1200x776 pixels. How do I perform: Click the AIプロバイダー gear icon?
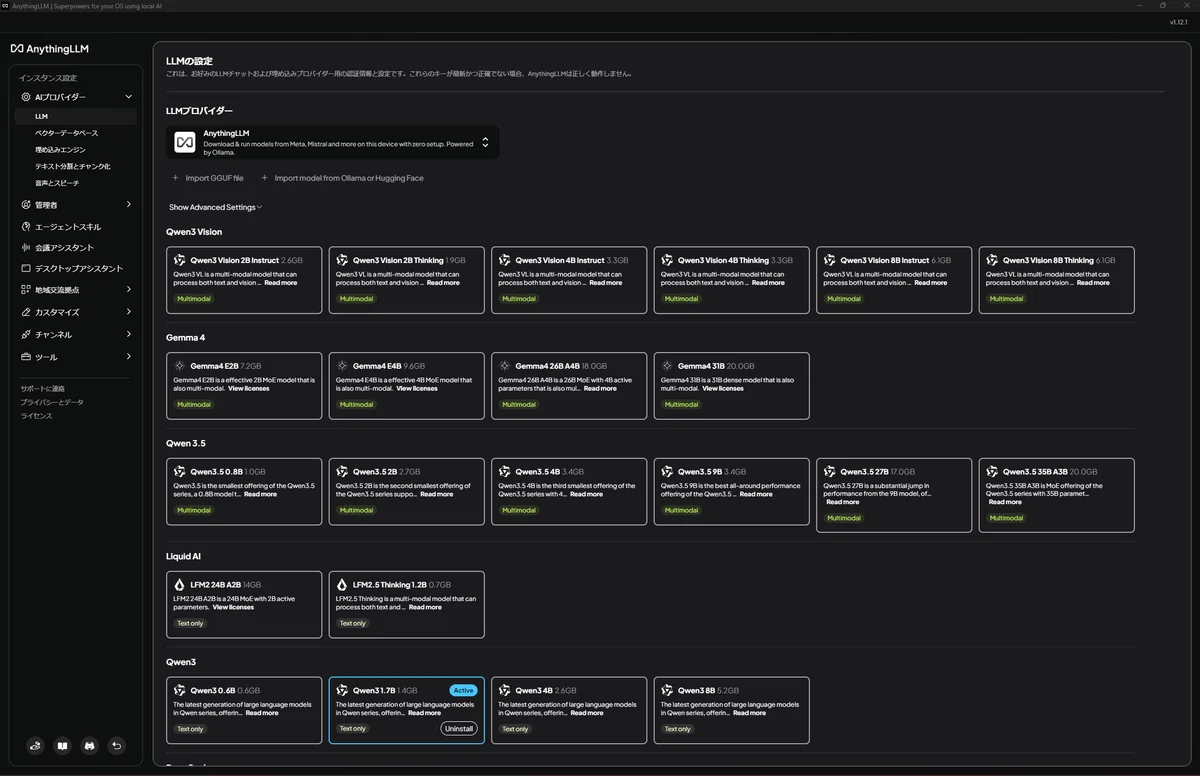[26, 97]
